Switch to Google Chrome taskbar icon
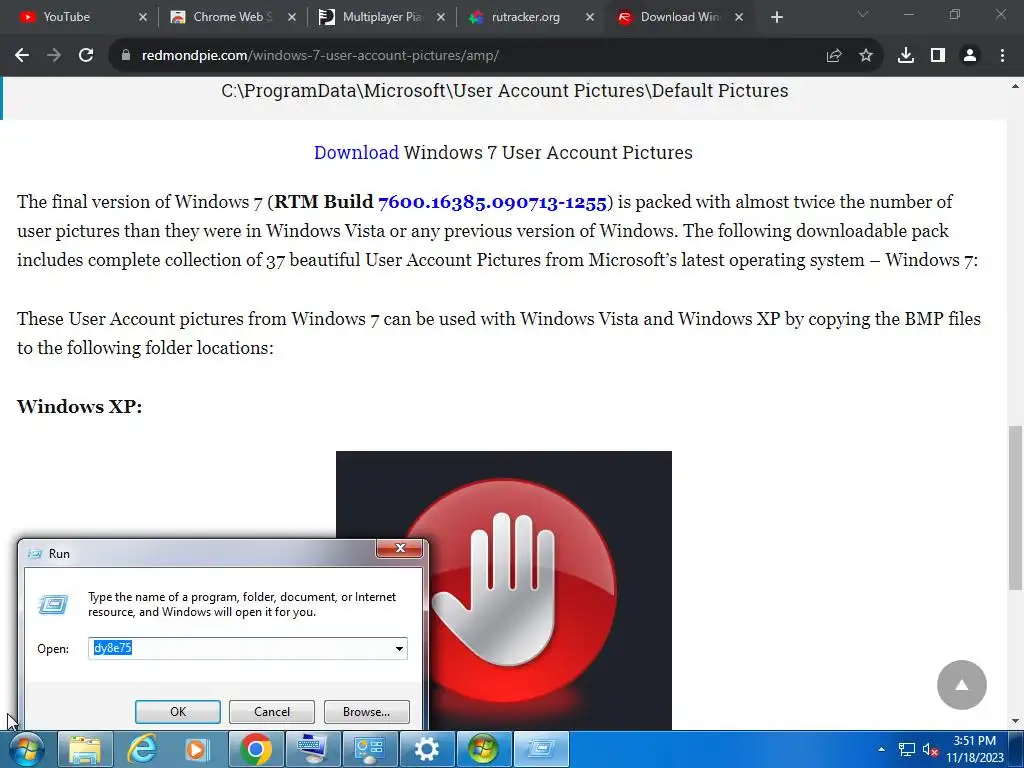 pyautogui.click(x=255, y=749)
